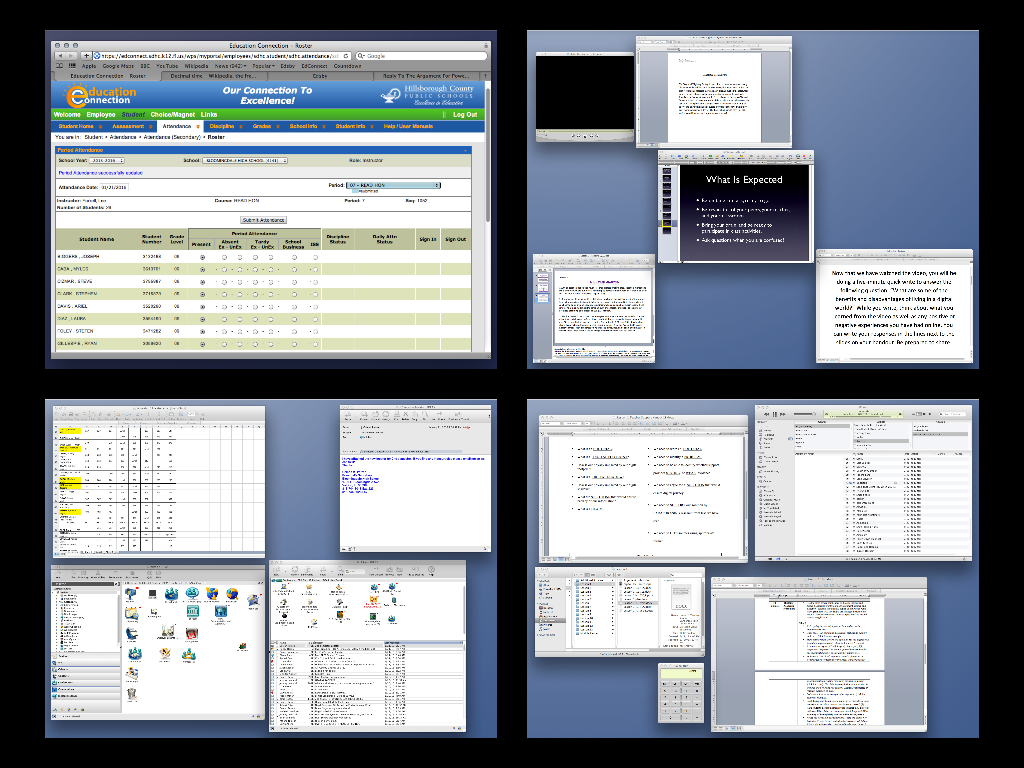The height and width of the screenshot is (768, 1024).
Task: Open the Top Sites grid icon
Action: [x=72, y=66]
